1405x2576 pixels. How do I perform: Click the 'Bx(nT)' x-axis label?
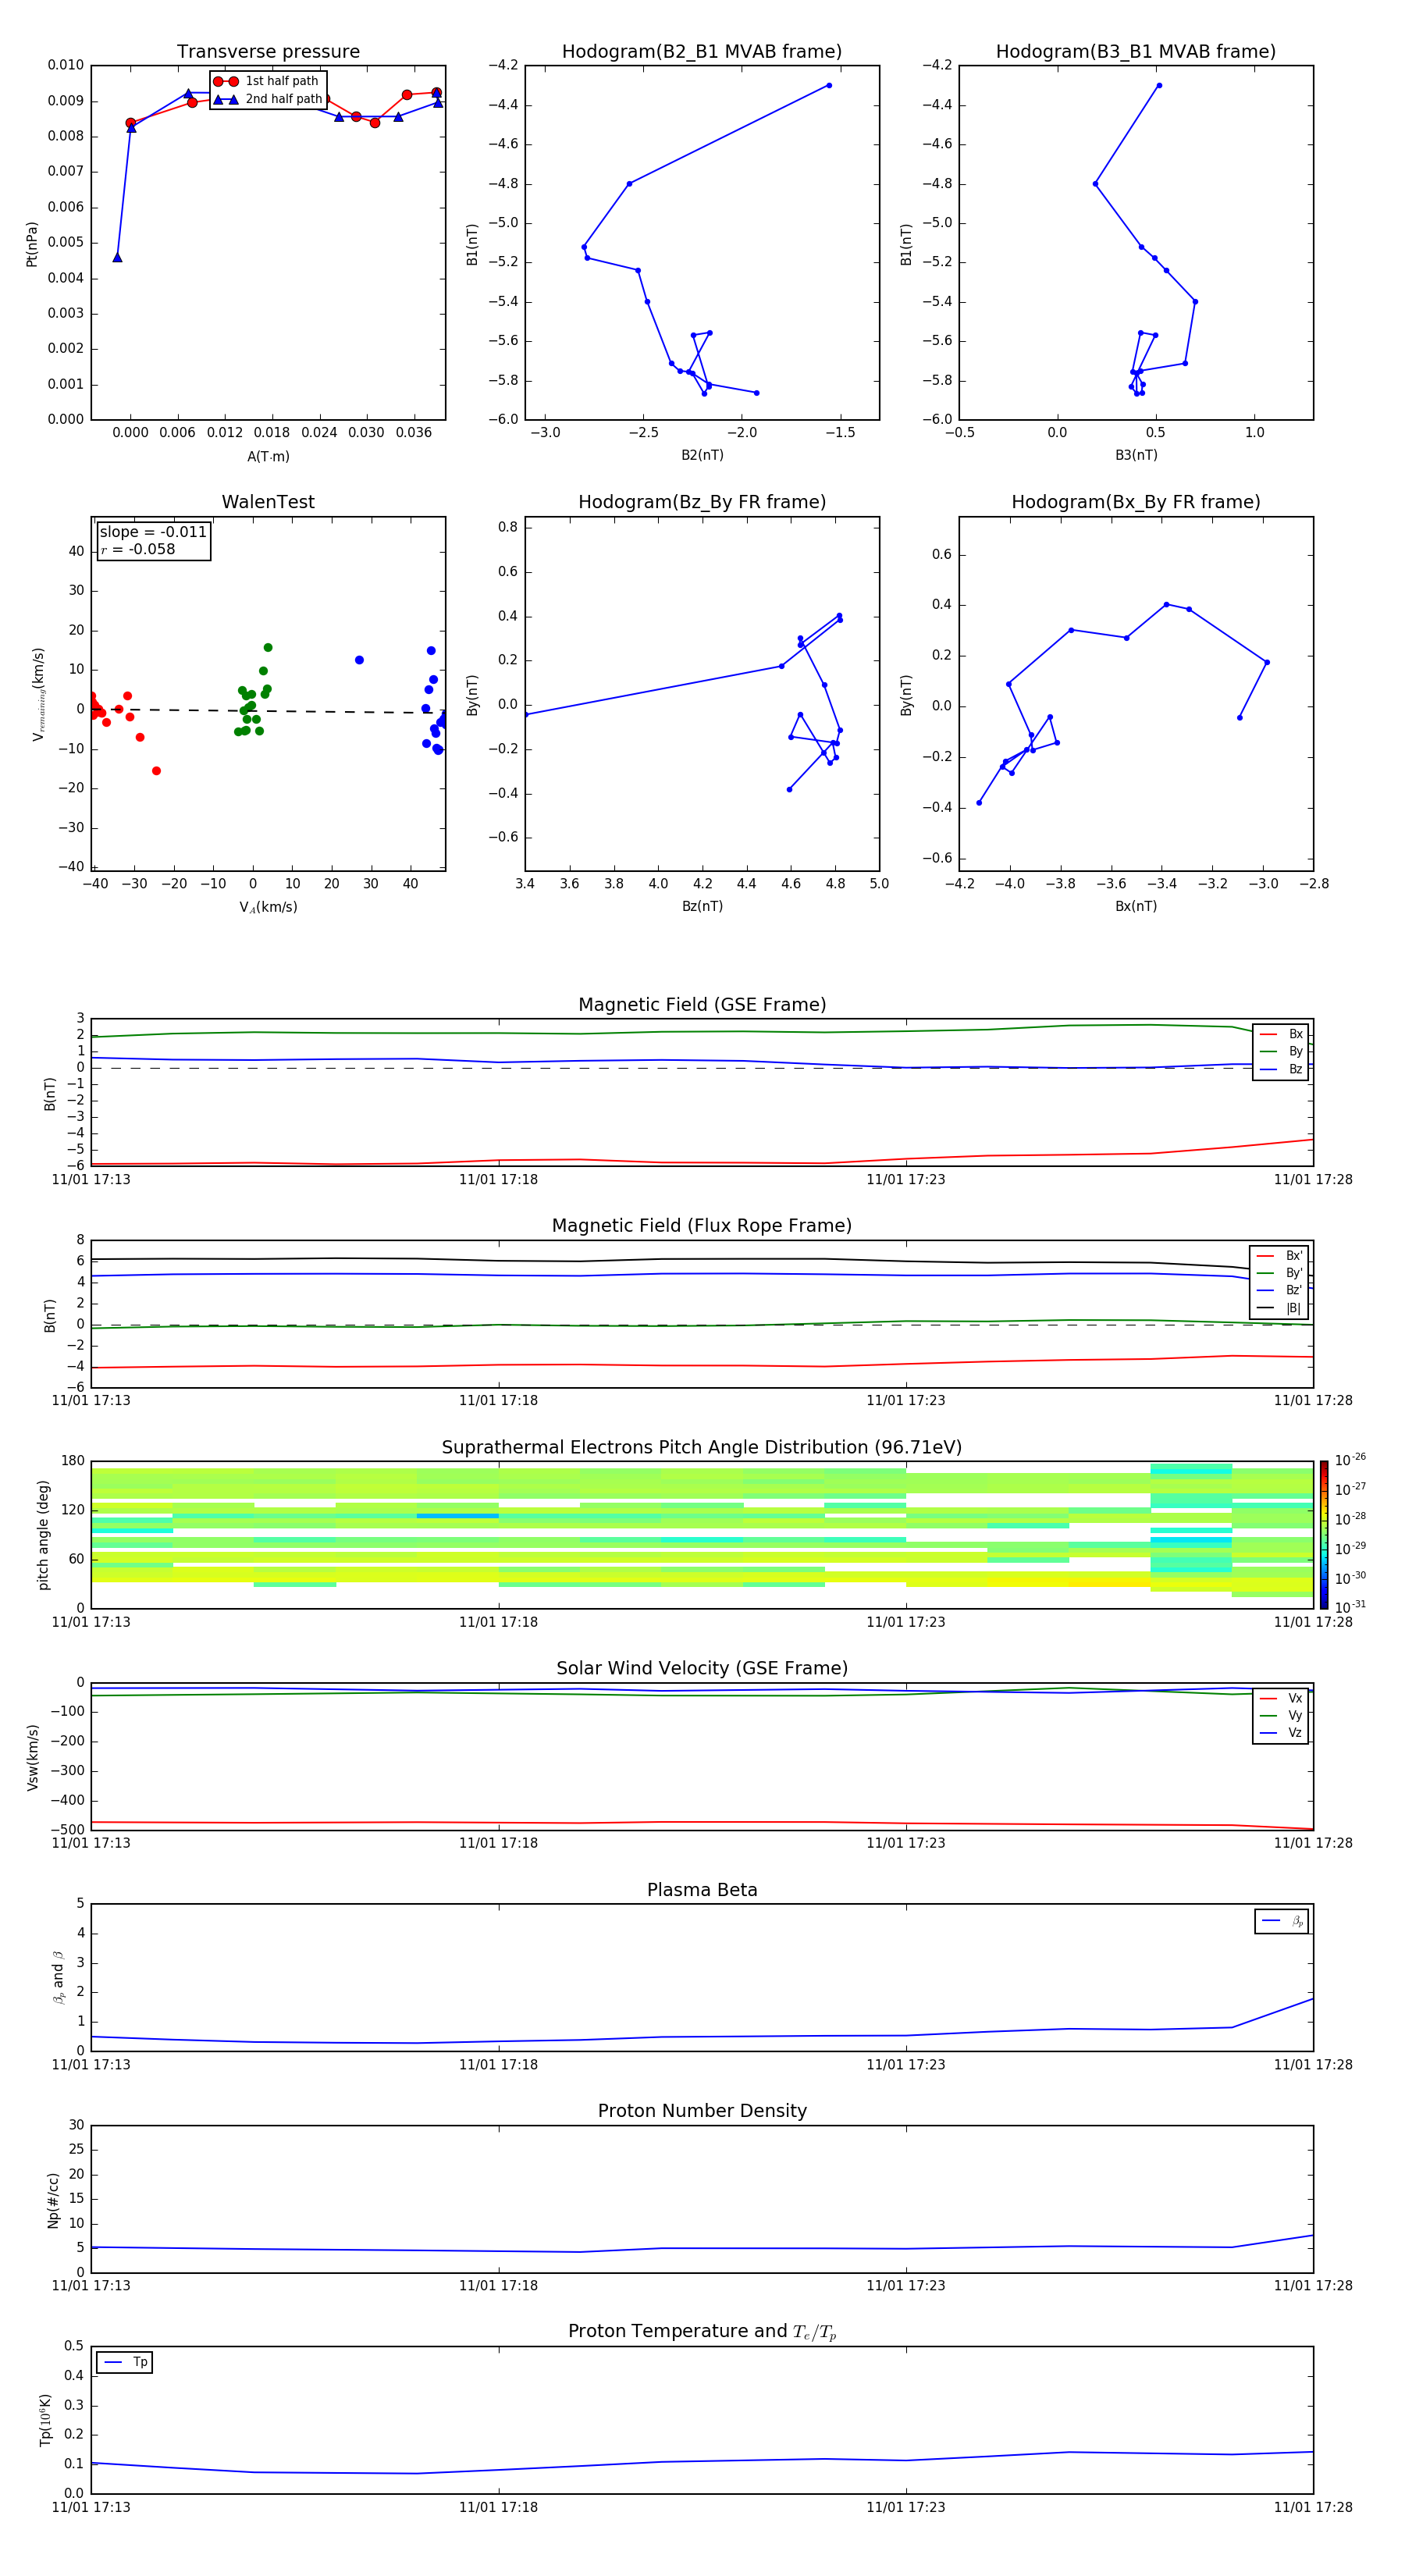[1135, 906]
